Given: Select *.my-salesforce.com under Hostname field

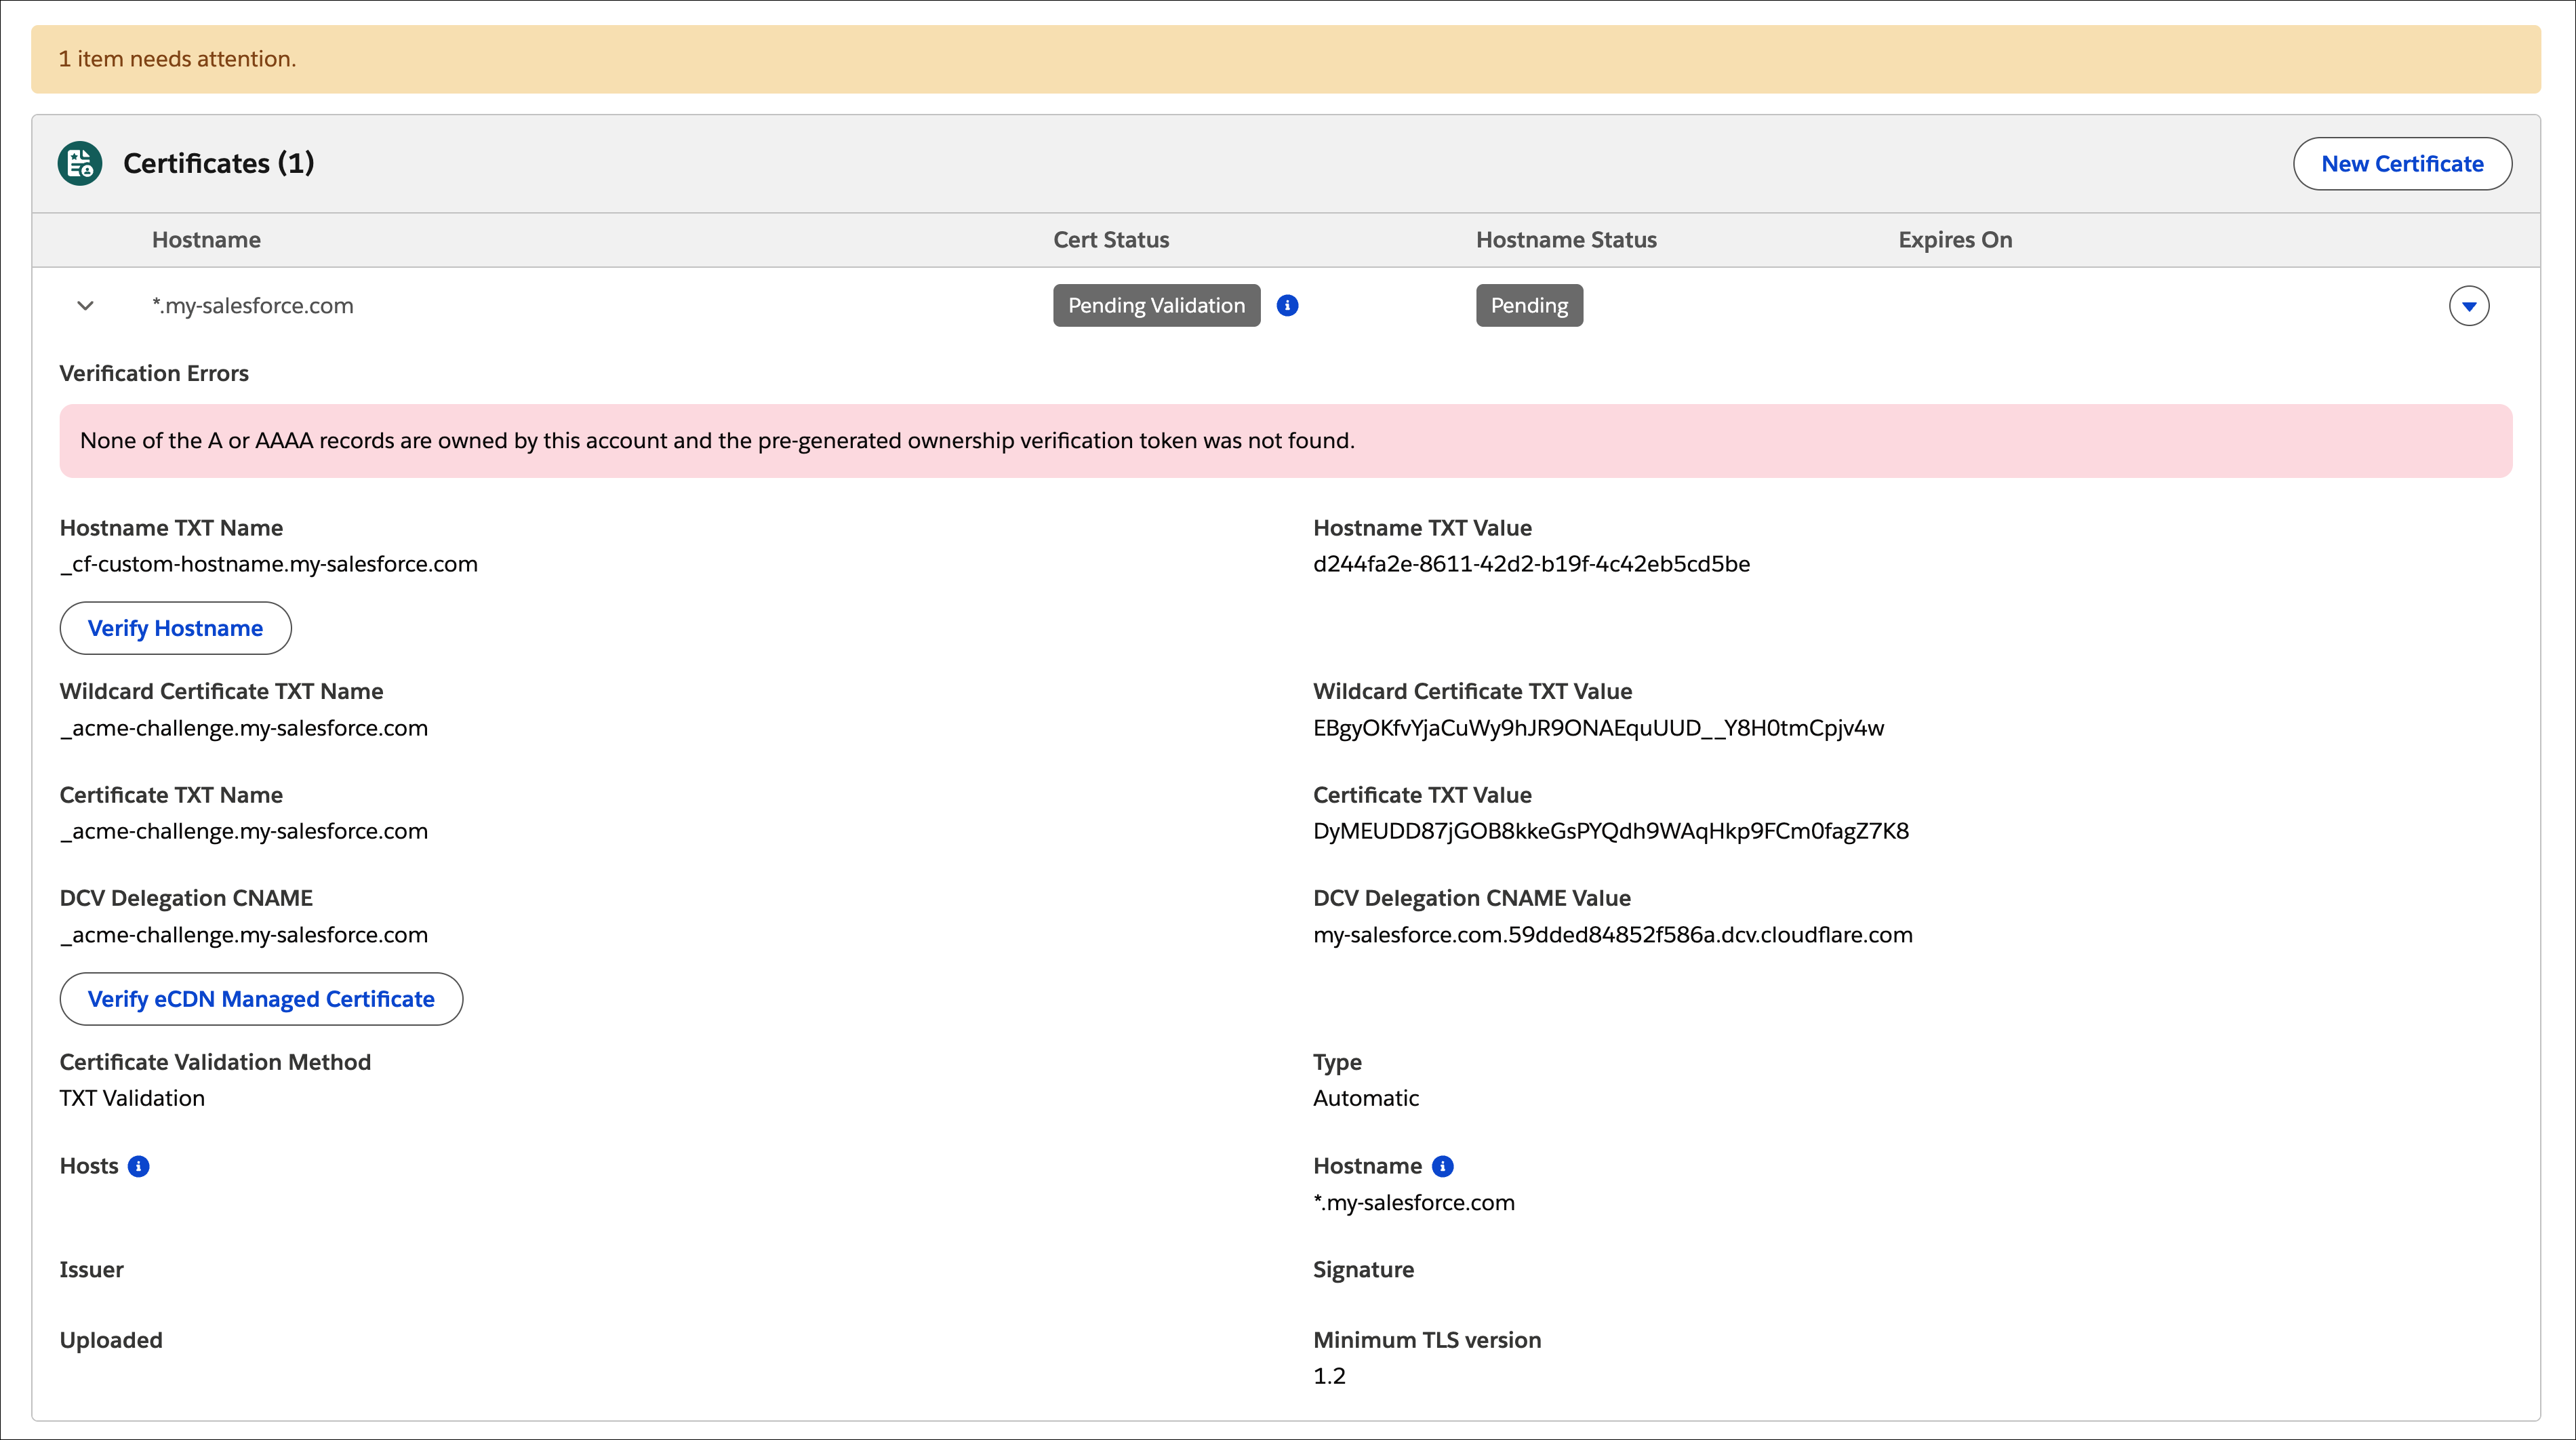Looking at the screenshot, I should coord(1413,1203).
